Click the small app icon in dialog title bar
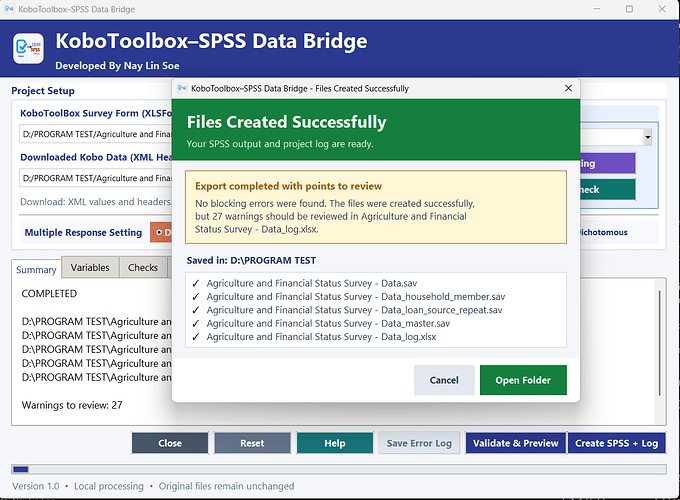The image size is (680, 500). click(182, 88)
